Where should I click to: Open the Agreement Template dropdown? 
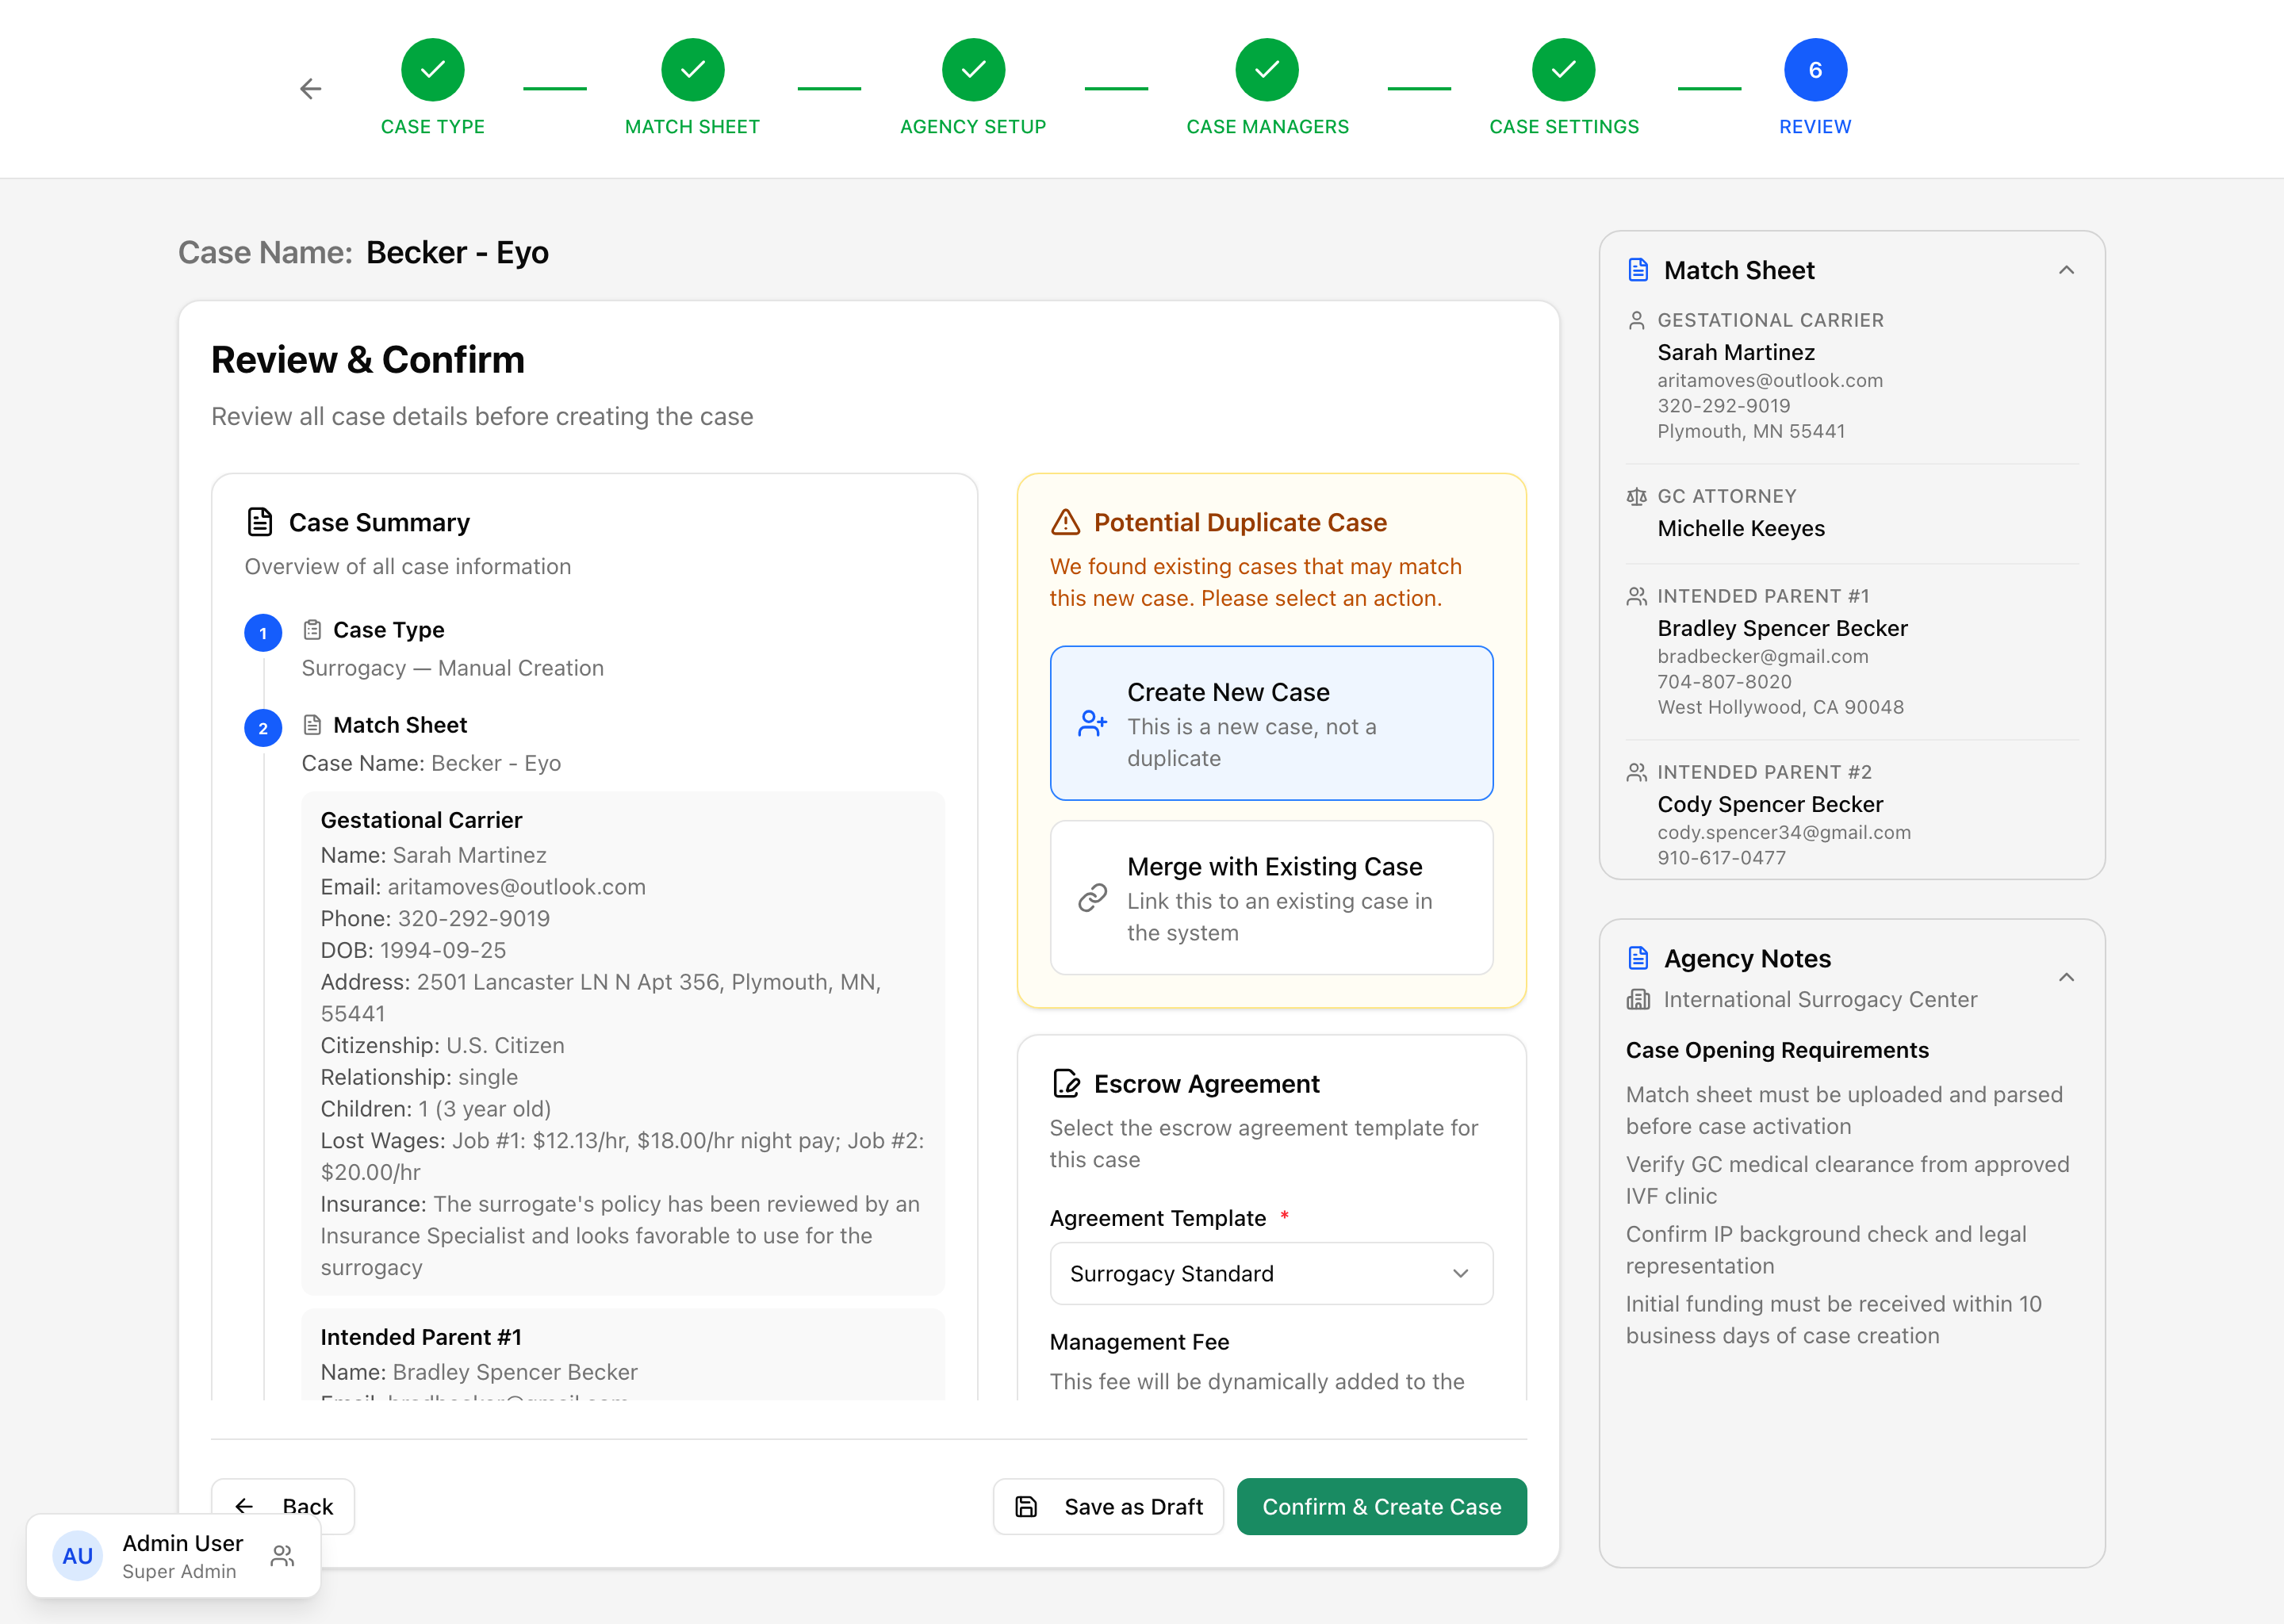point(1271,1273)
